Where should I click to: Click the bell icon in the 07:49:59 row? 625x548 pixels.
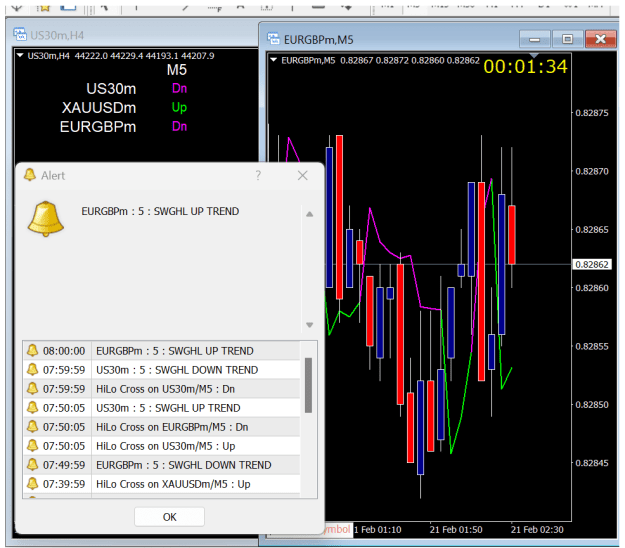point(32,464)
